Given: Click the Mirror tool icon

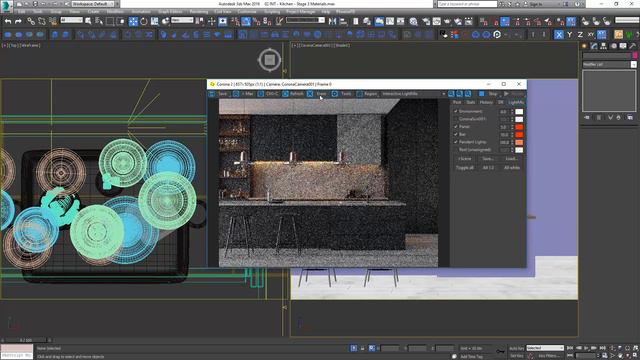Looking at the screenshot, I should pos(333,21).
